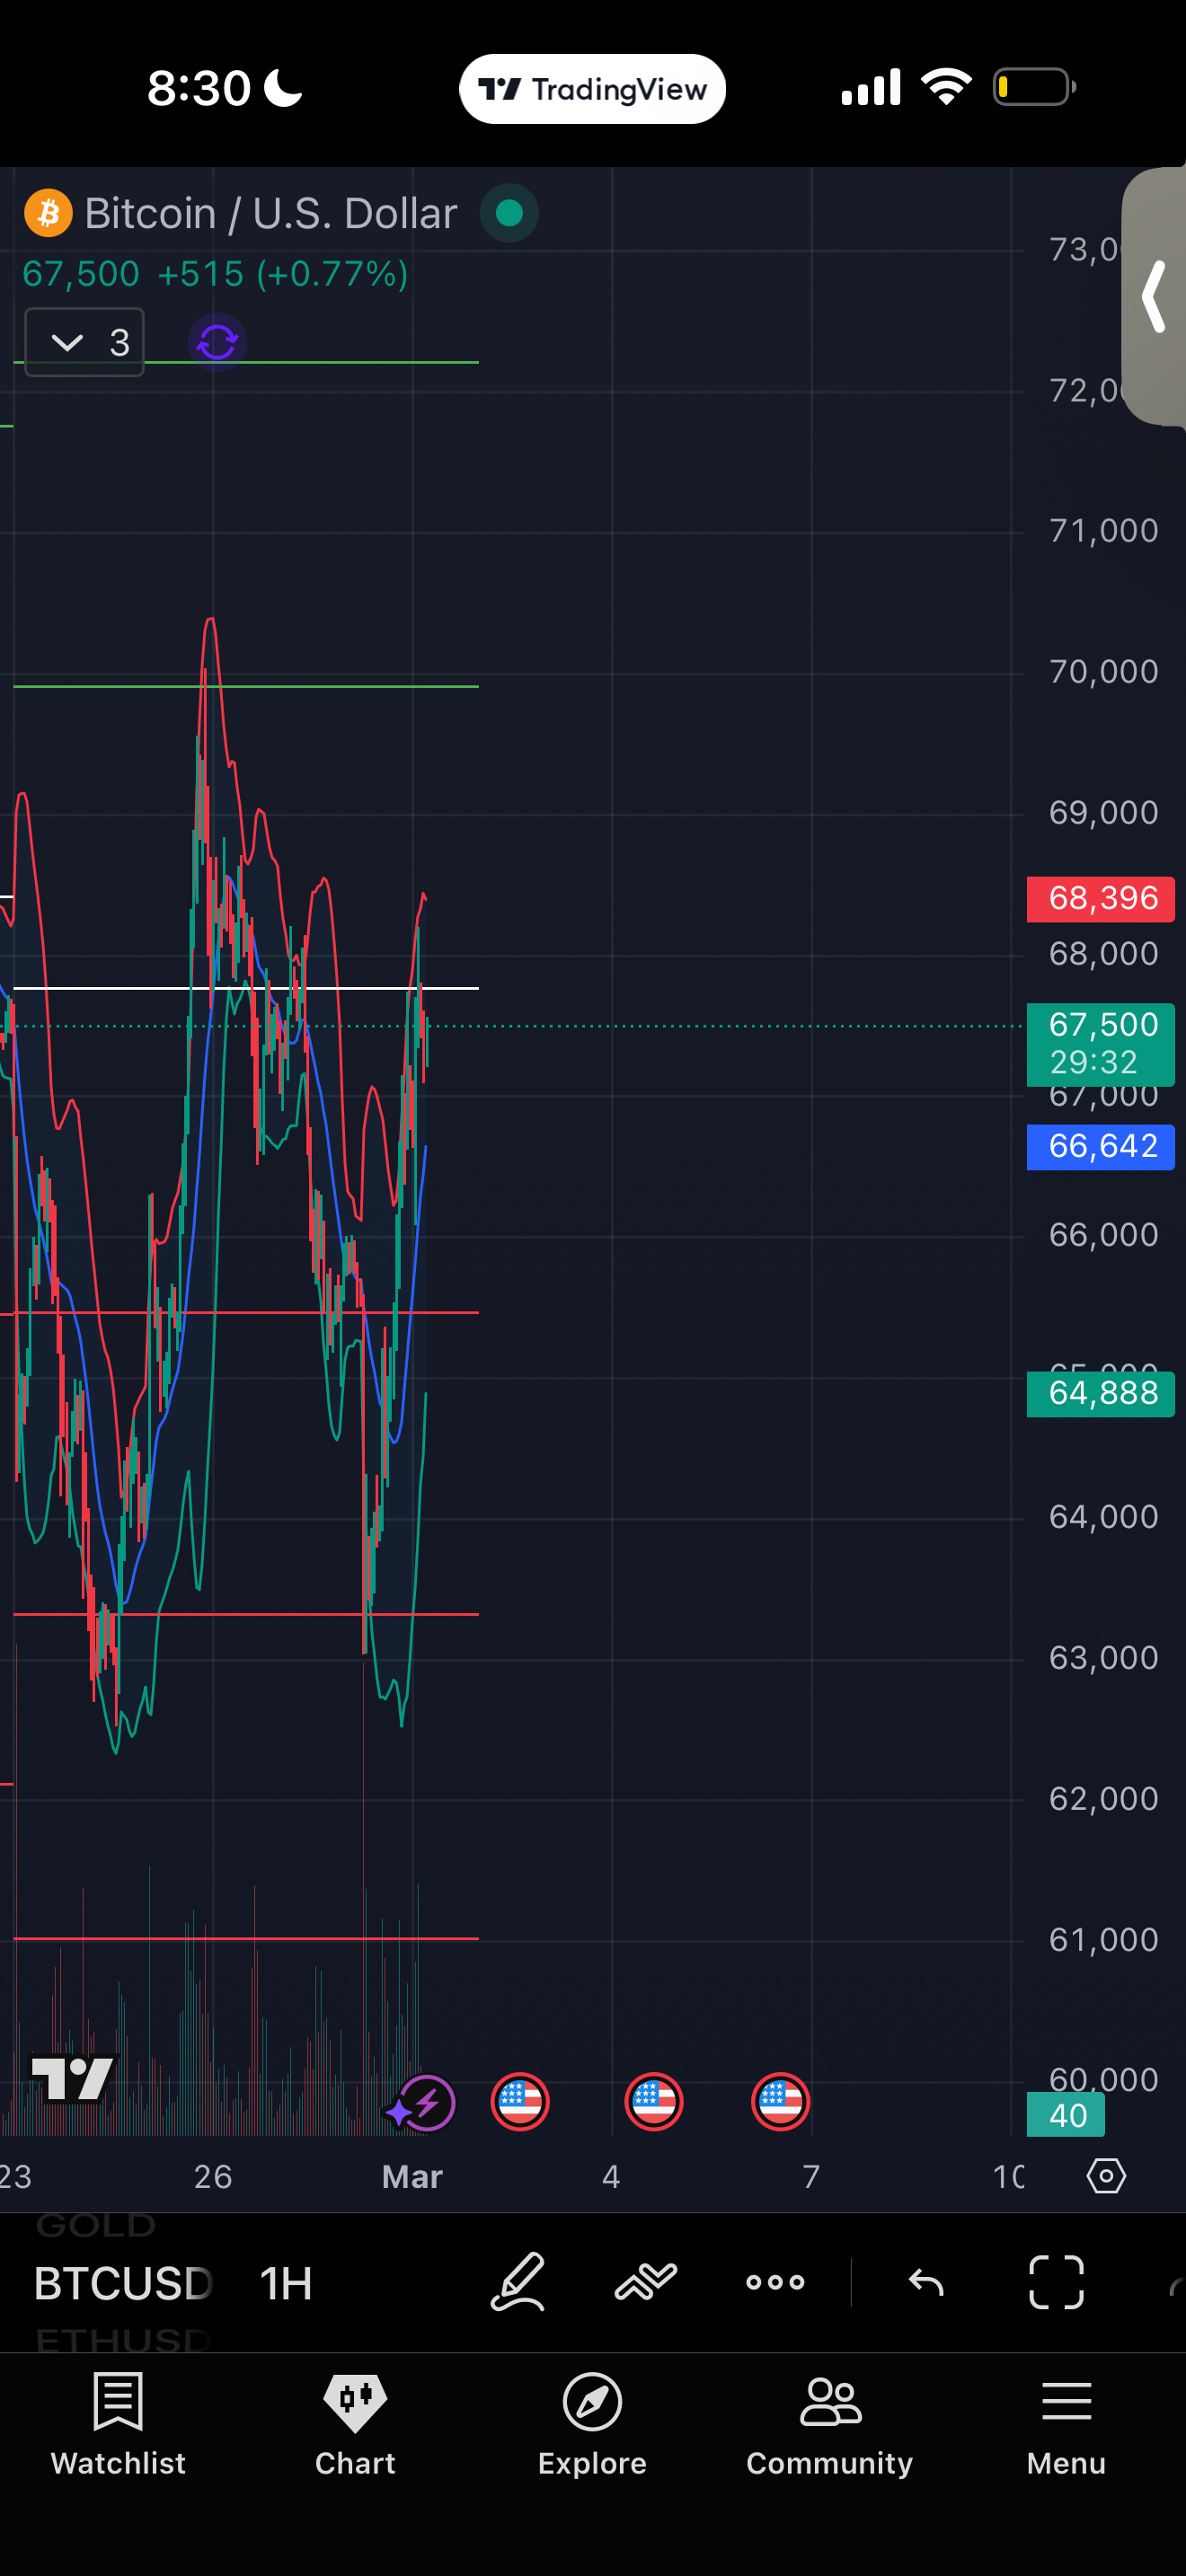Open the US flag event near date 4
The image size is (1186, 2576).
pos(654,2102)
